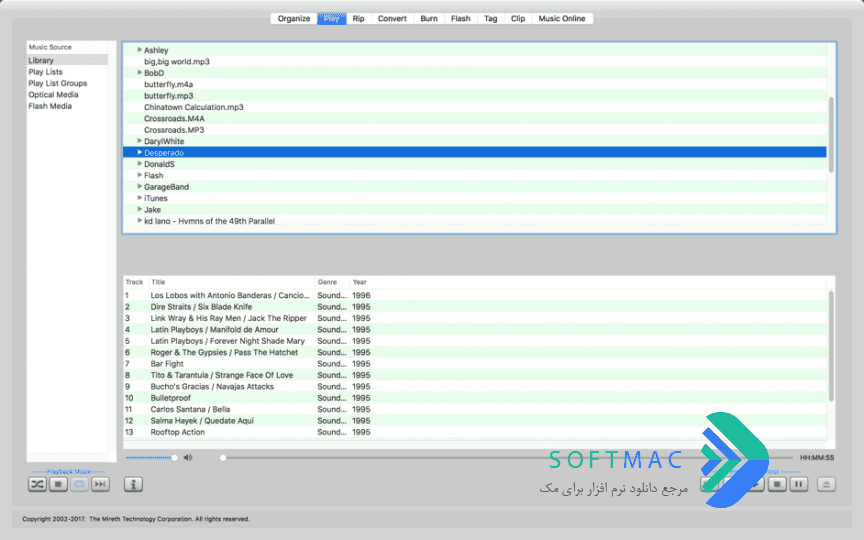The height and width of the screenshot is (540, 864).
Task: Sort by the Title column header
Action: click(x=231, y=282)
